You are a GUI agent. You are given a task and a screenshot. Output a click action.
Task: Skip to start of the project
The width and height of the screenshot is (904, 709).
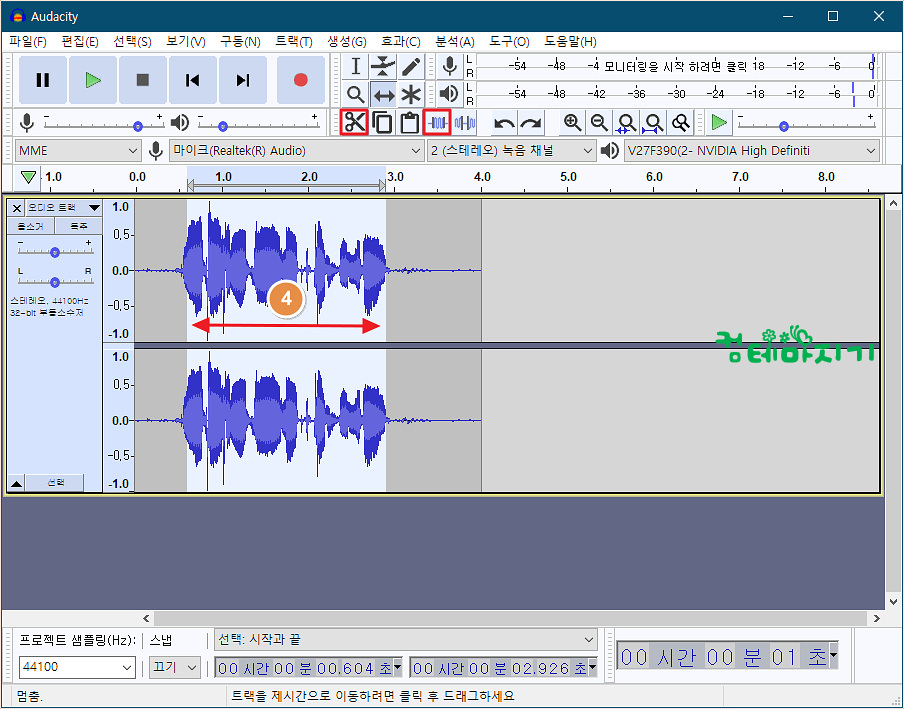click(x=193, y=80)
